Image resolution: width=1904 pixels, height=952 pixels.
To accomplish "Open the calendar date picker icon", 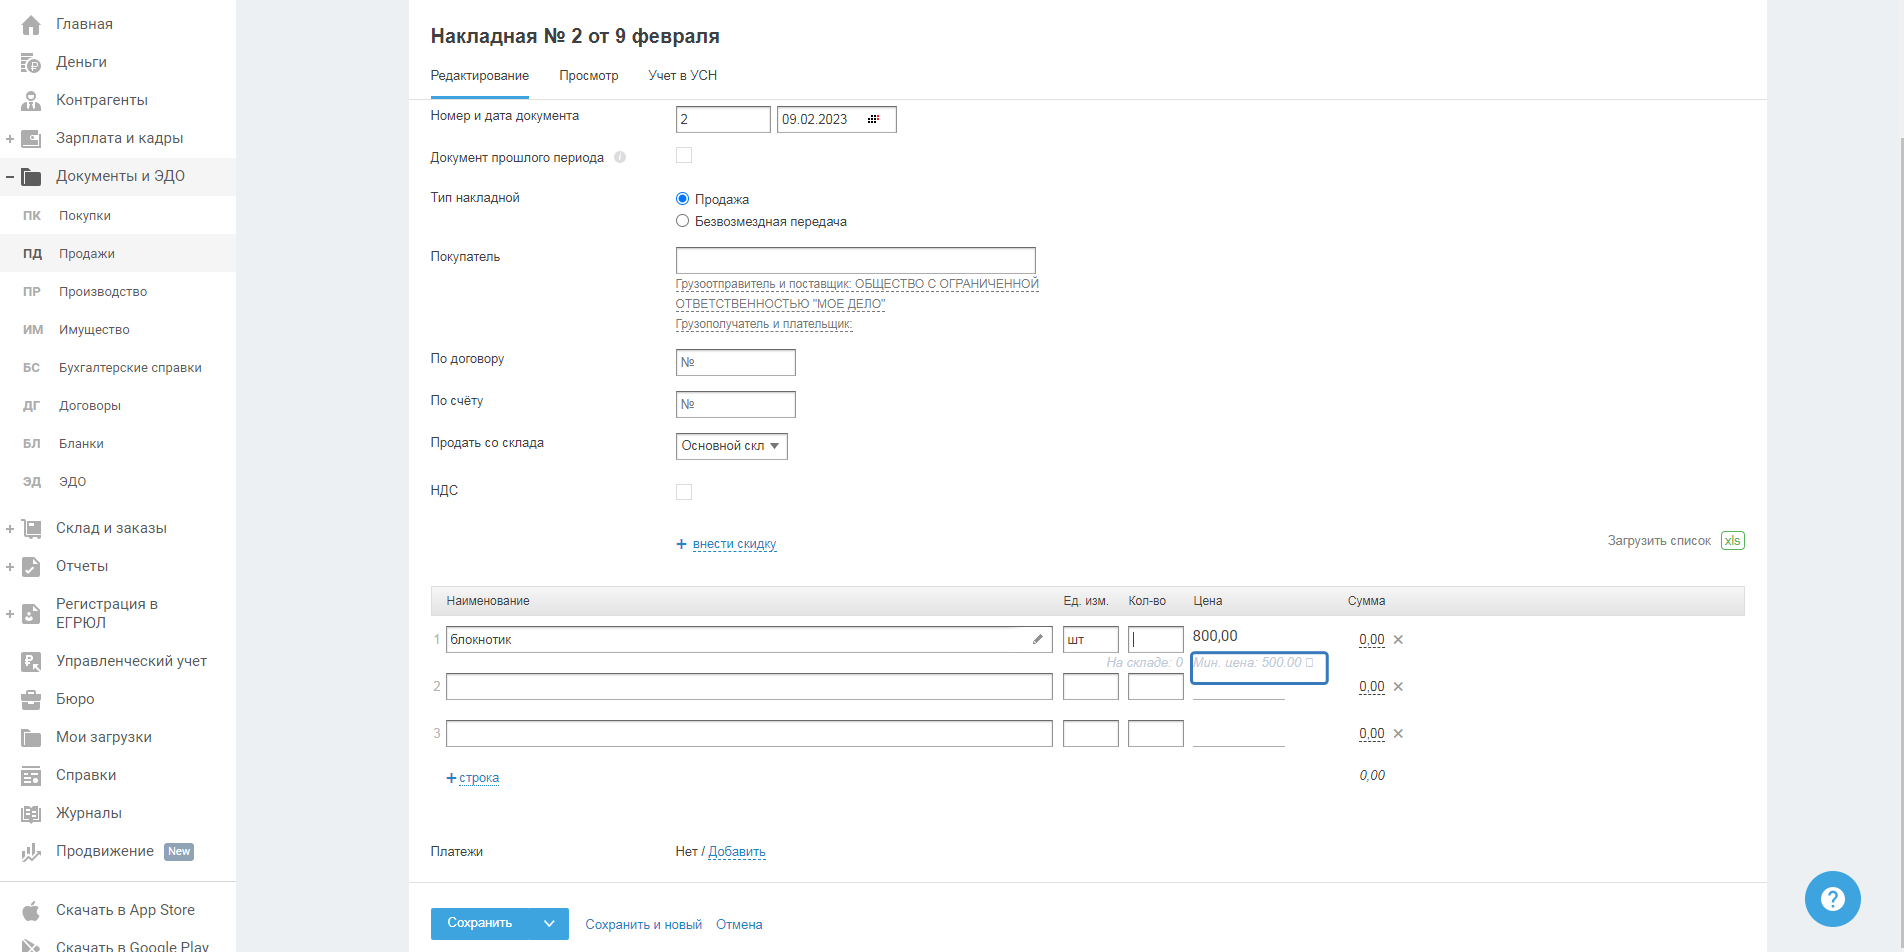I will coord(873,119).
